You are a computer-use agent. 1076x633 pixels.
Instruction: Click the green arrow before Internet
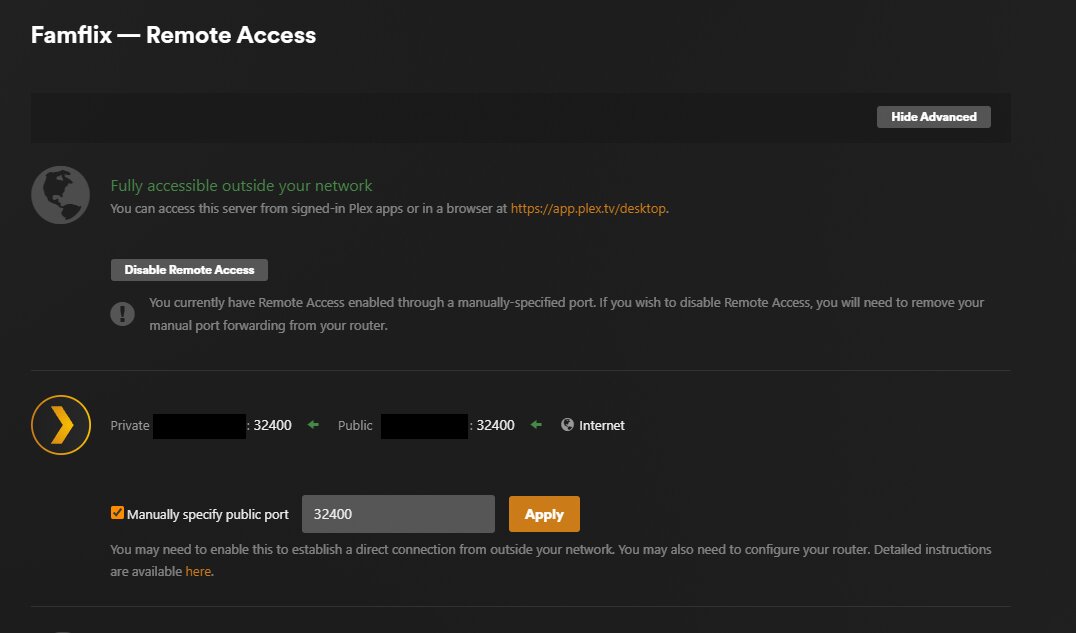[x=536, y=425]
